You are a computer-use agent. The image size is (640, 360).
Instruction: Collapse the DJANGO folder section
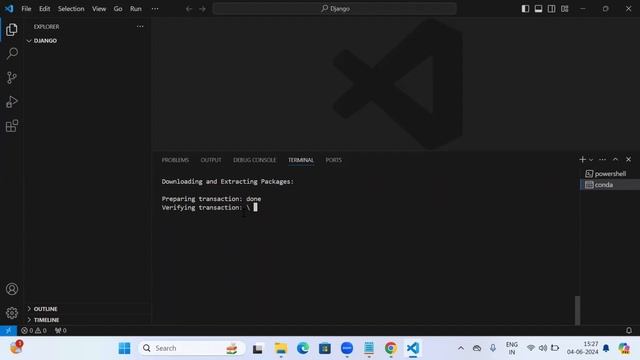88,41
